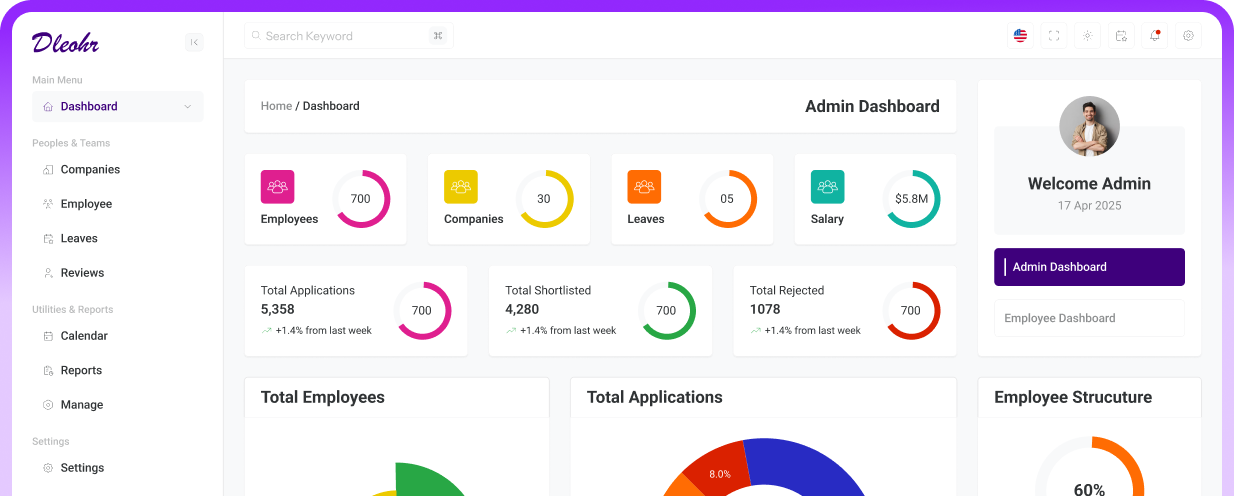This screenshot has height=496, width=1234.
Task: Open notifications bell
Action: pos(1155,36)
